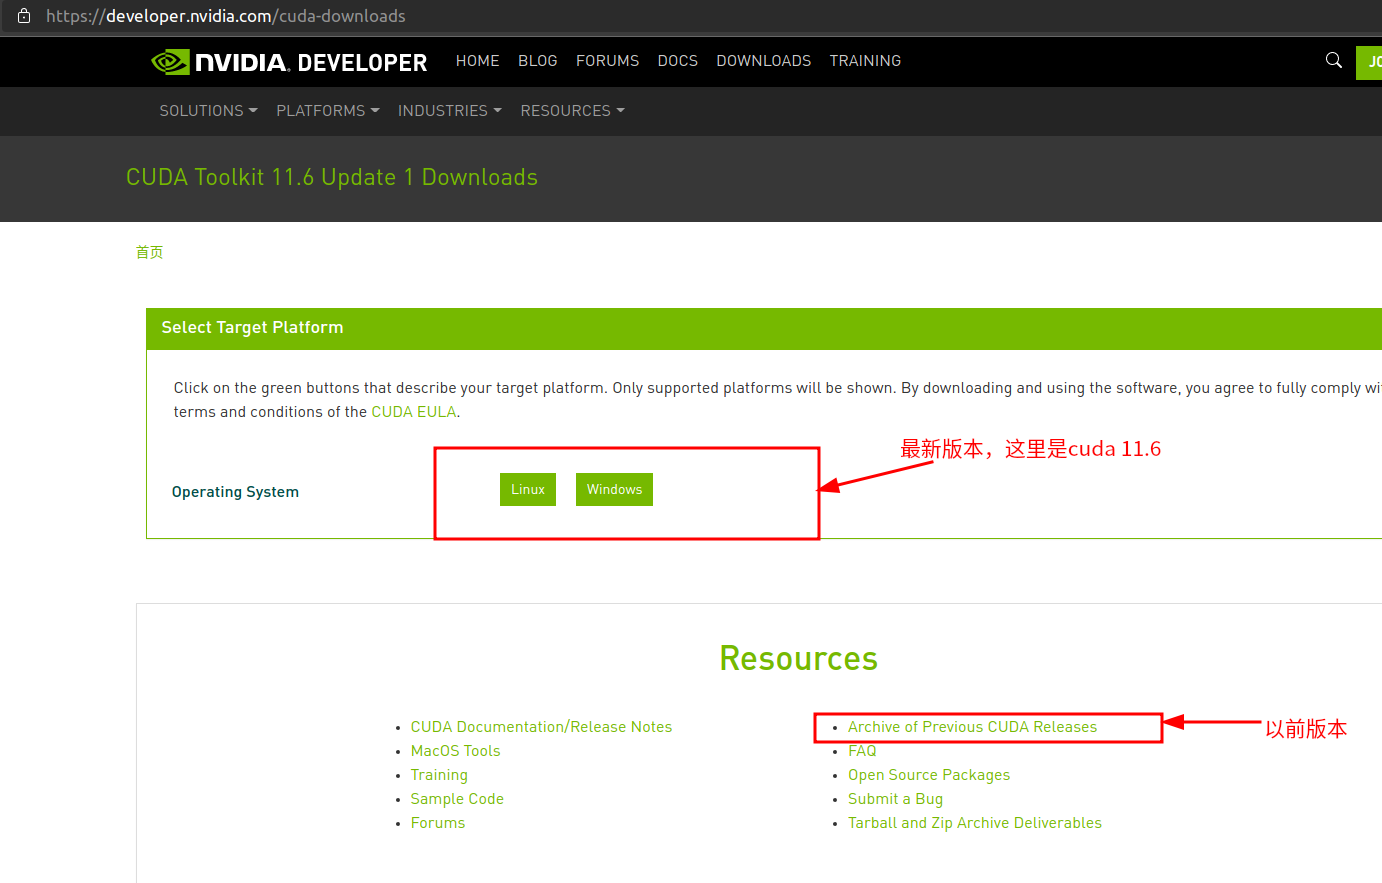The image size is (1382, 883).
Task: Open the Submit a Bug link
Action: click(895, 799)
